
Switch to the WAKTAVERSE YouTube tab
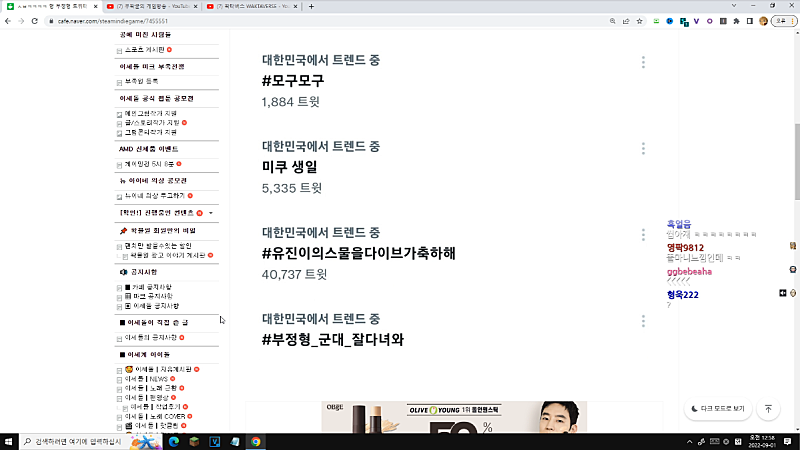[252, 6]
